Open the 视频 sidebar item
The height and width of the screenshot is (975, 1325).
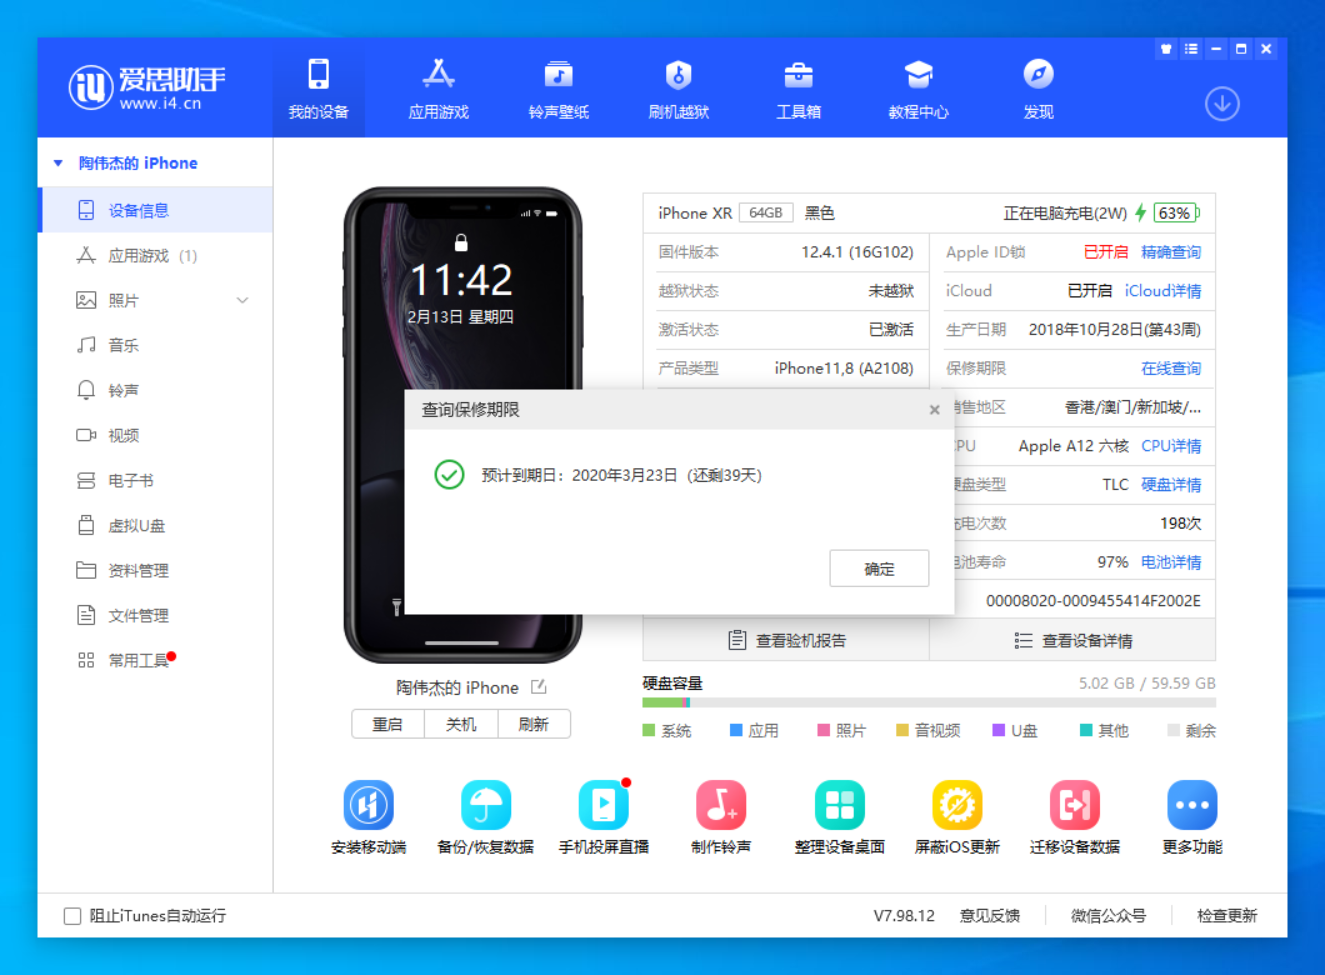[x=155, y=435]
